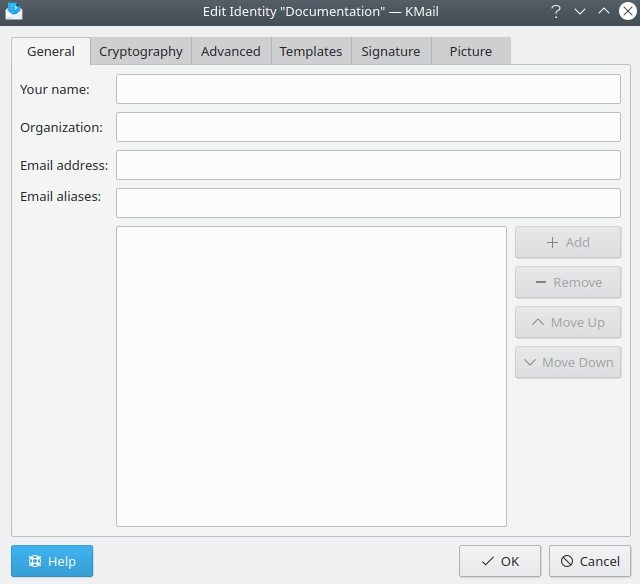Click the Email aliases entry field
This screenshot has width=640, height=584.
(x=368, y=203)
